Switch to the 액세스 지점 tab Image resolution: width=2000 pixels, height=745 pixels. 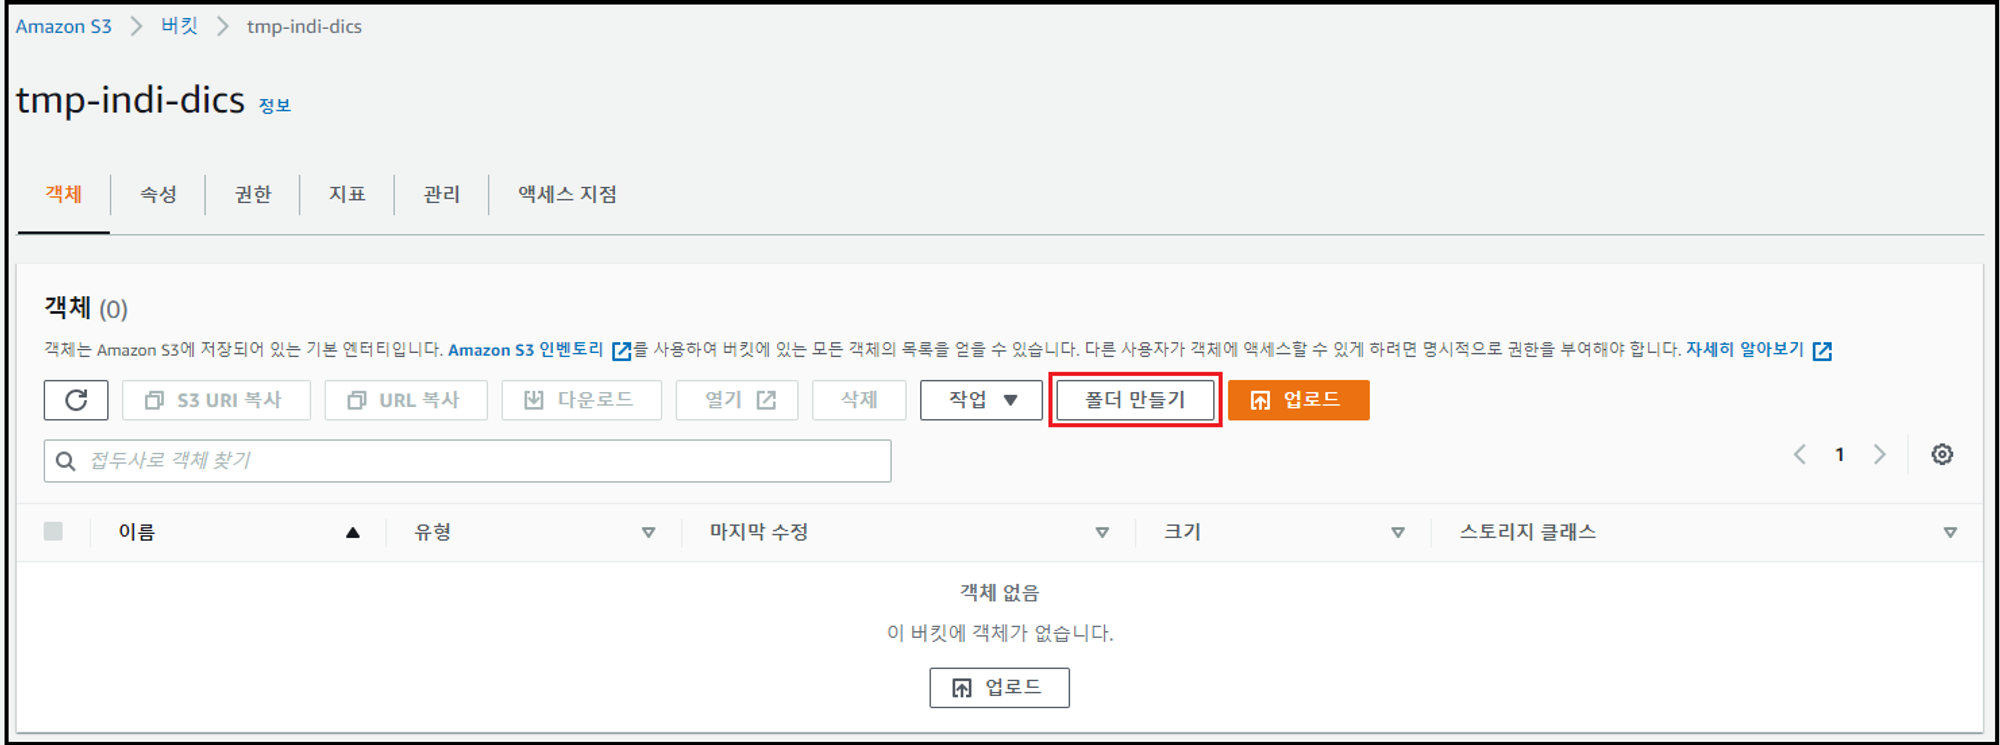(567, 194)
